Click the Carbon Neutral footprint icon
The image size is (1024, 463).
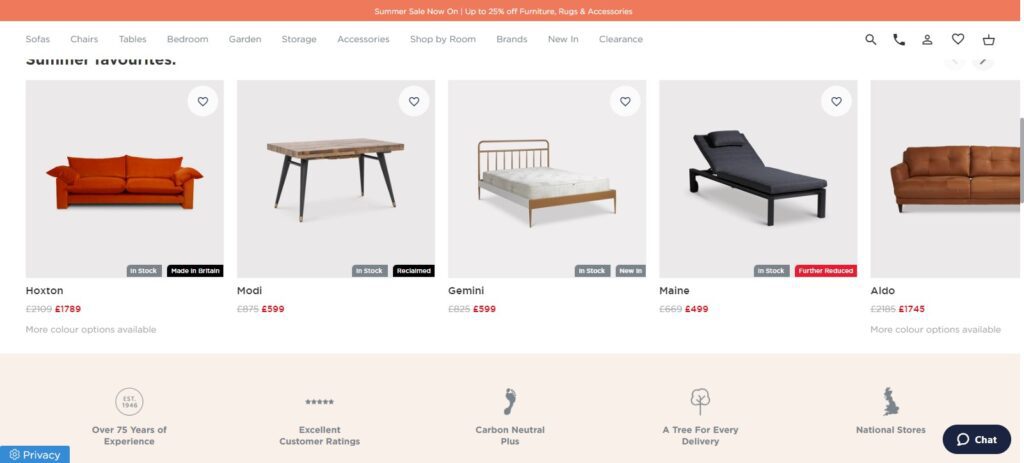(x=510, y=402)
